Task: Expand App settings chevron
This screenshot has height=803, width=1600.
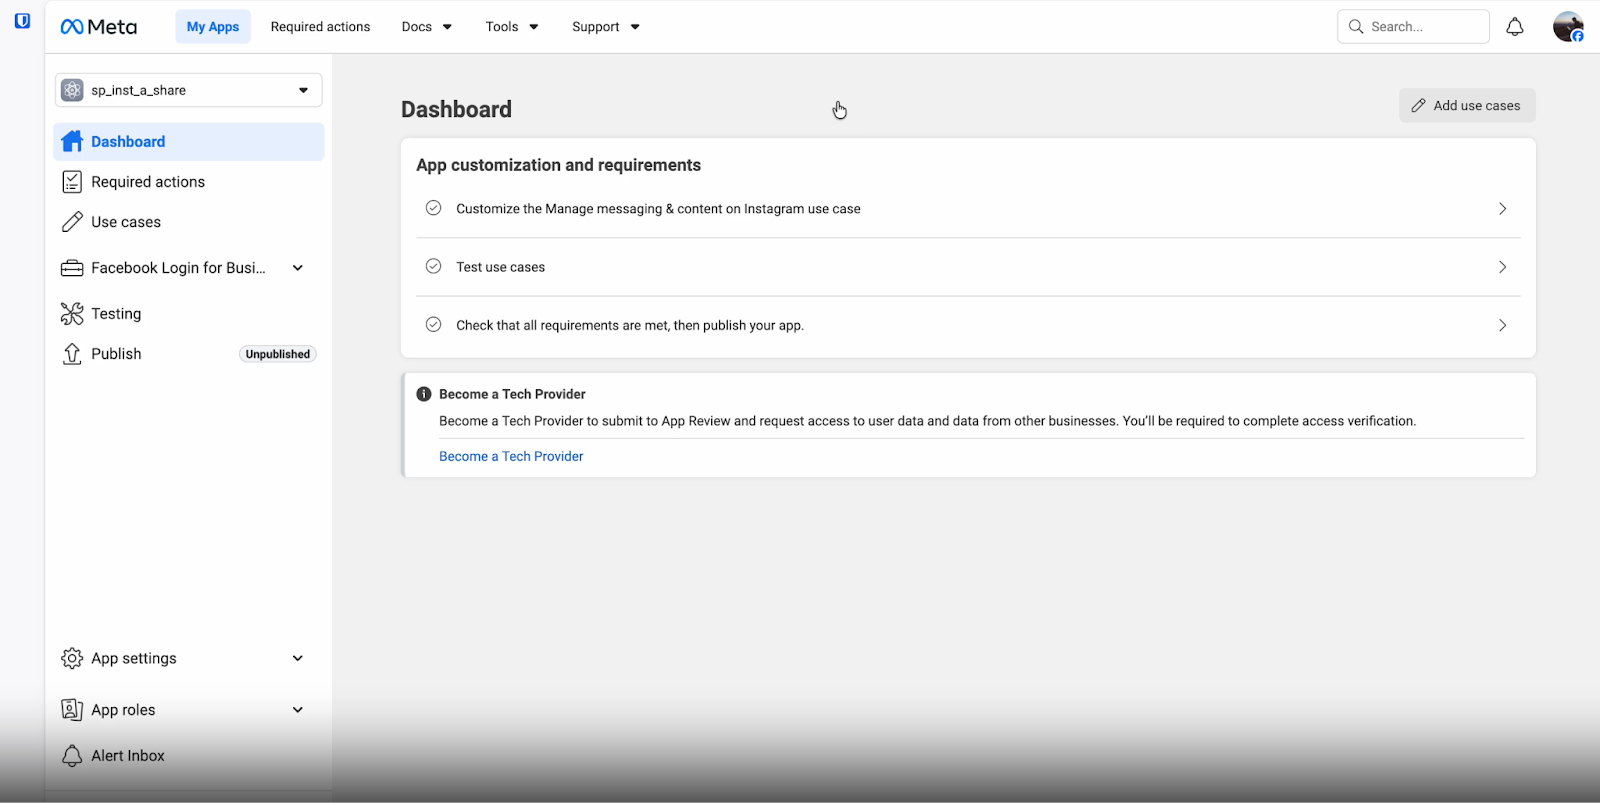Action: pos(298,658)
